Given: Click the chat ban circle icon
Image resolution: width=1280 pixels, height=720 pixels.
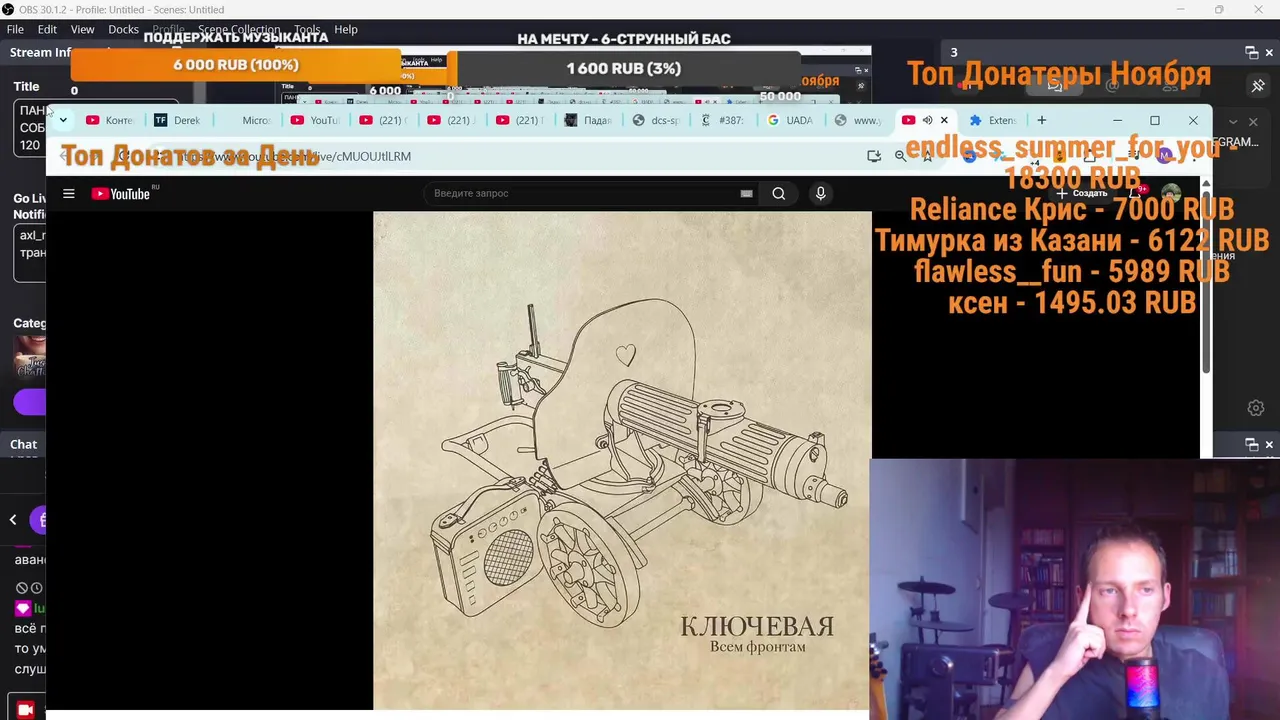Looking at the screenshot, I should pos(21,588).
